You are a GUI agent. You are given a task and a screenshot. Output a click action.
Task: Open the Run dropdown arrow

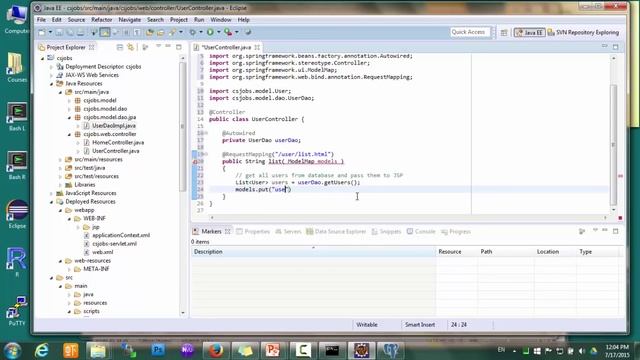[x=218, y=32]
